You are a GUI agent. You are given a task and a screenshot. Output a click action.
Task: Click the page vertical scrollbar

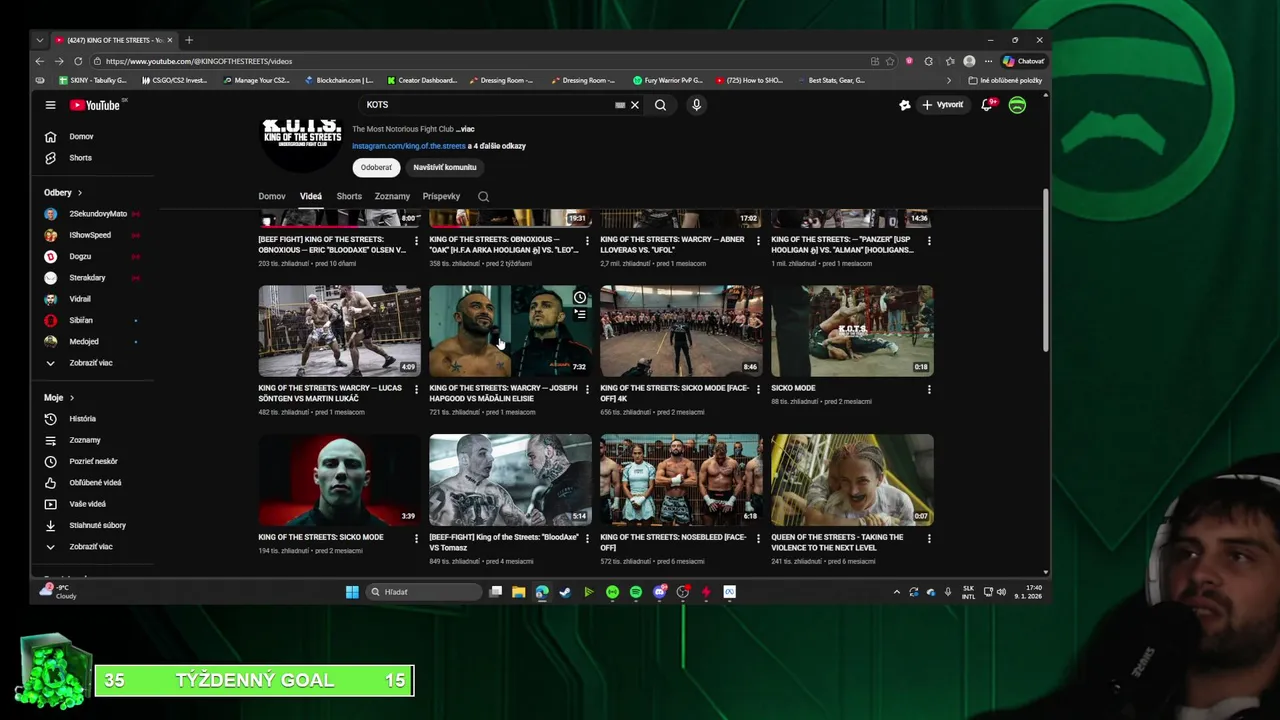(1046, 270)
